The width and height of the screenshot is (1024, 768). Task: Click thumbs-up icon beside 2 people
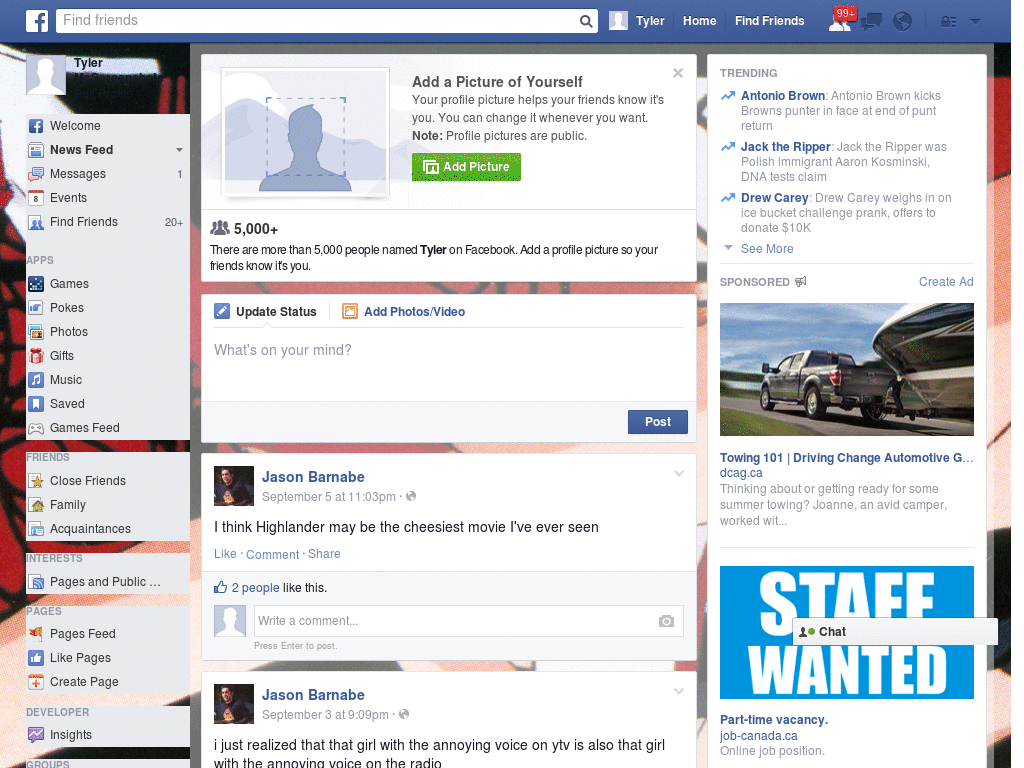[x=221, y=587]
